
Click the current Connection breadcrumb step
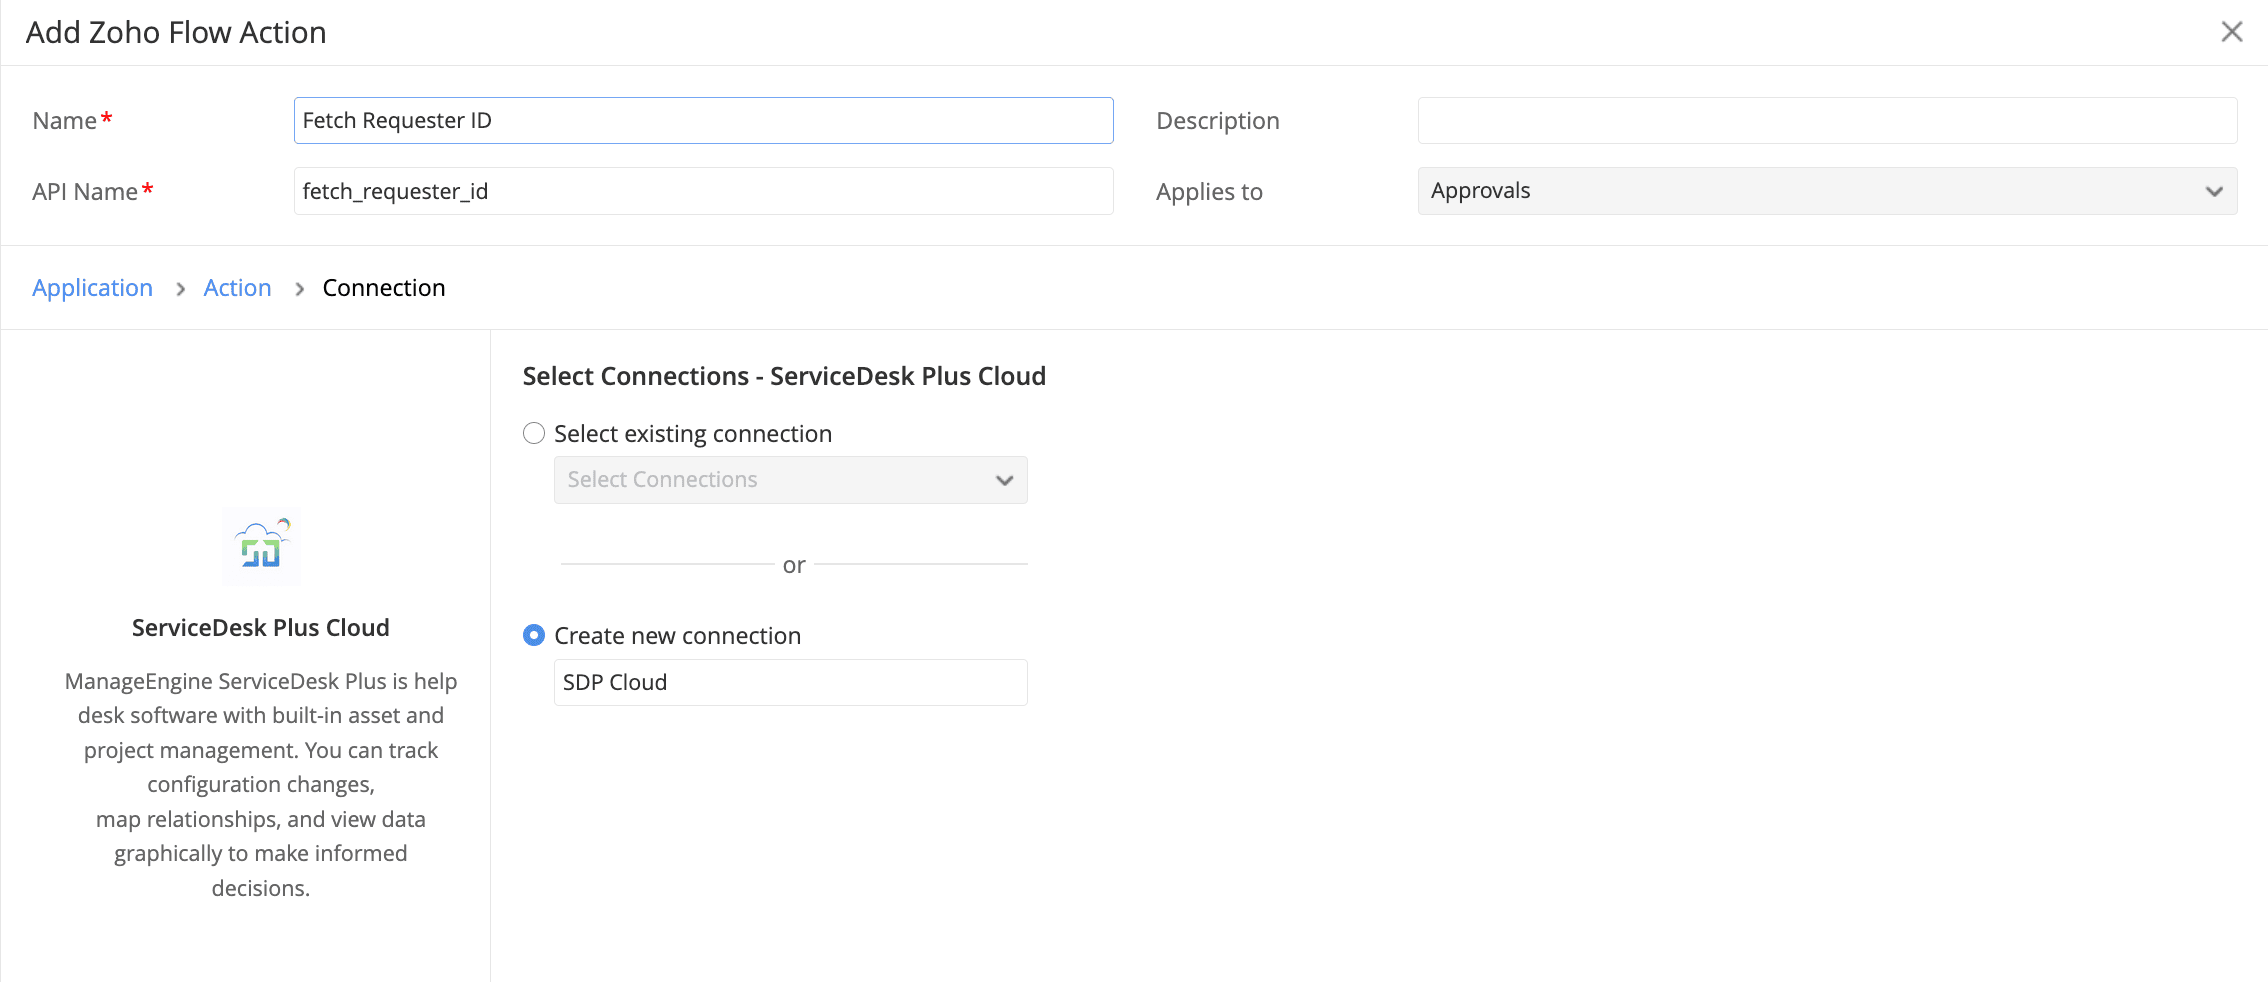click(383, 288)
